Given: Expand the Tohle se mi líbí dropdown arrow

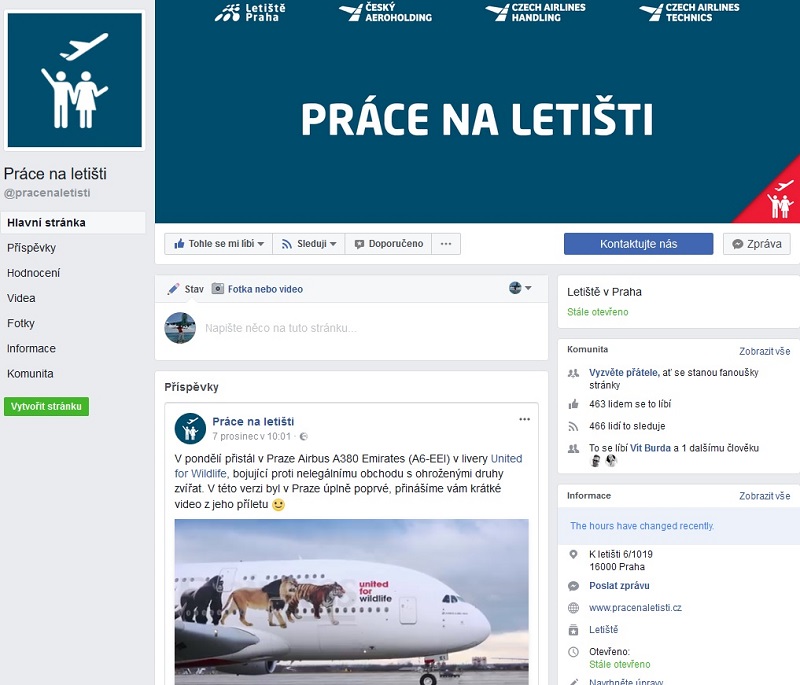Looking at the screenshot, I should point(261,244).
